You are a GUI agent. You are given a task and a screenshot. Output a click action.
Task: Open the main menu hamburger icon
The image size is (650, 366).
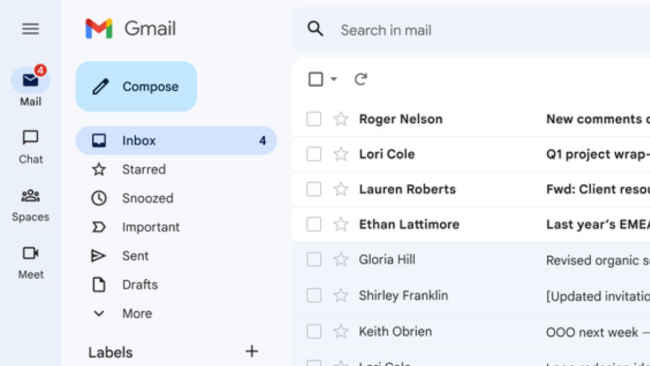[x=30, y=29]
